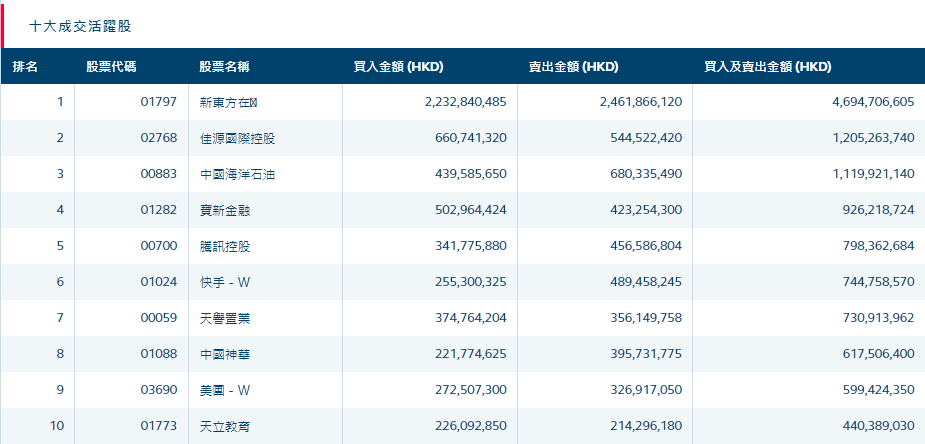
Task: Click the 排名 column header
Action: click(25, 67)
